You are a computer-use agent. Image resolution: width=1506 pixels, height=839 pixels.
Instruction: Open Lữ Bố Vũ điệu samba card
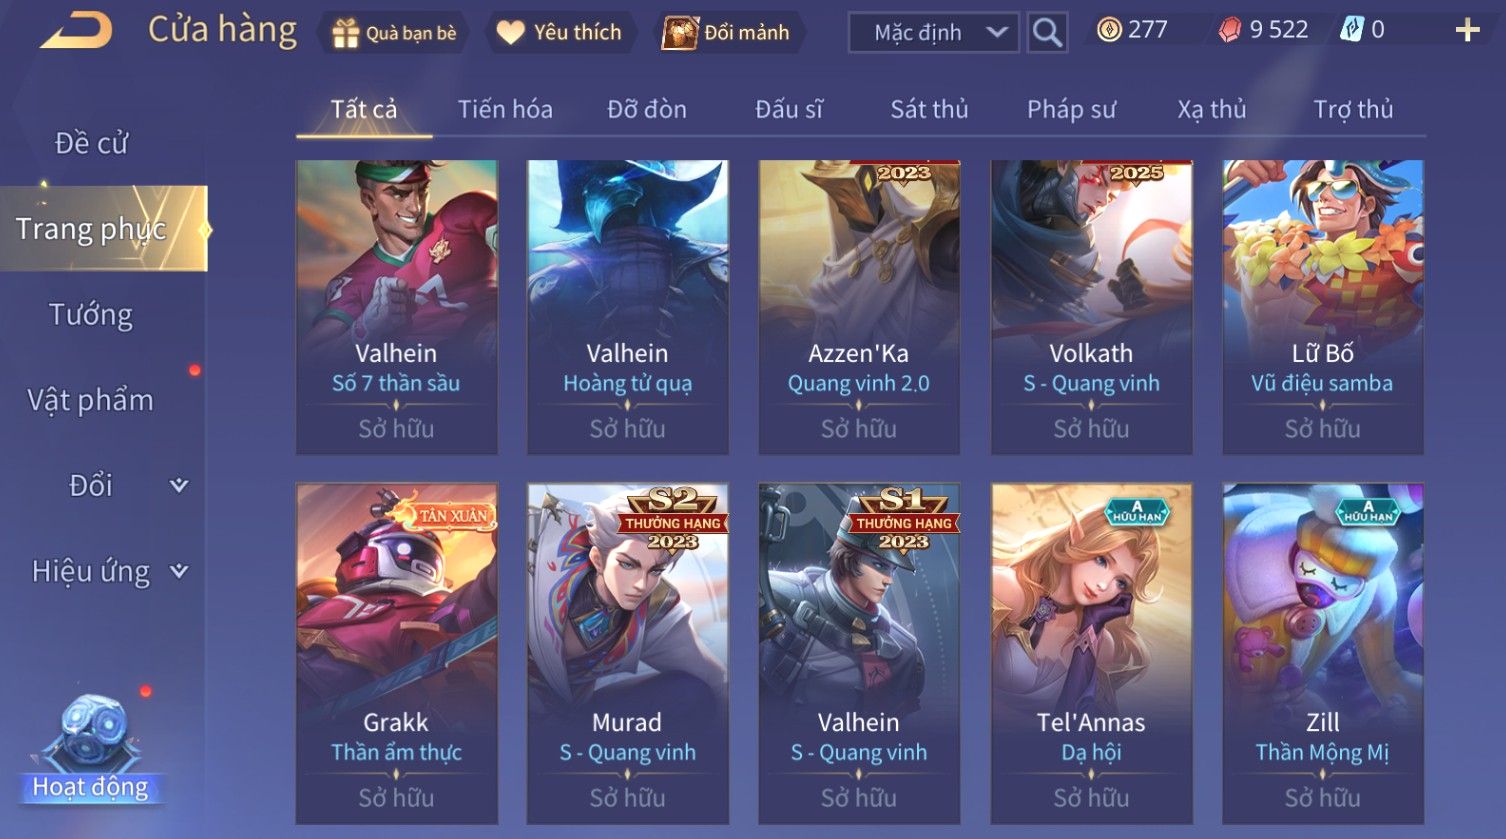click(1322, 307)
